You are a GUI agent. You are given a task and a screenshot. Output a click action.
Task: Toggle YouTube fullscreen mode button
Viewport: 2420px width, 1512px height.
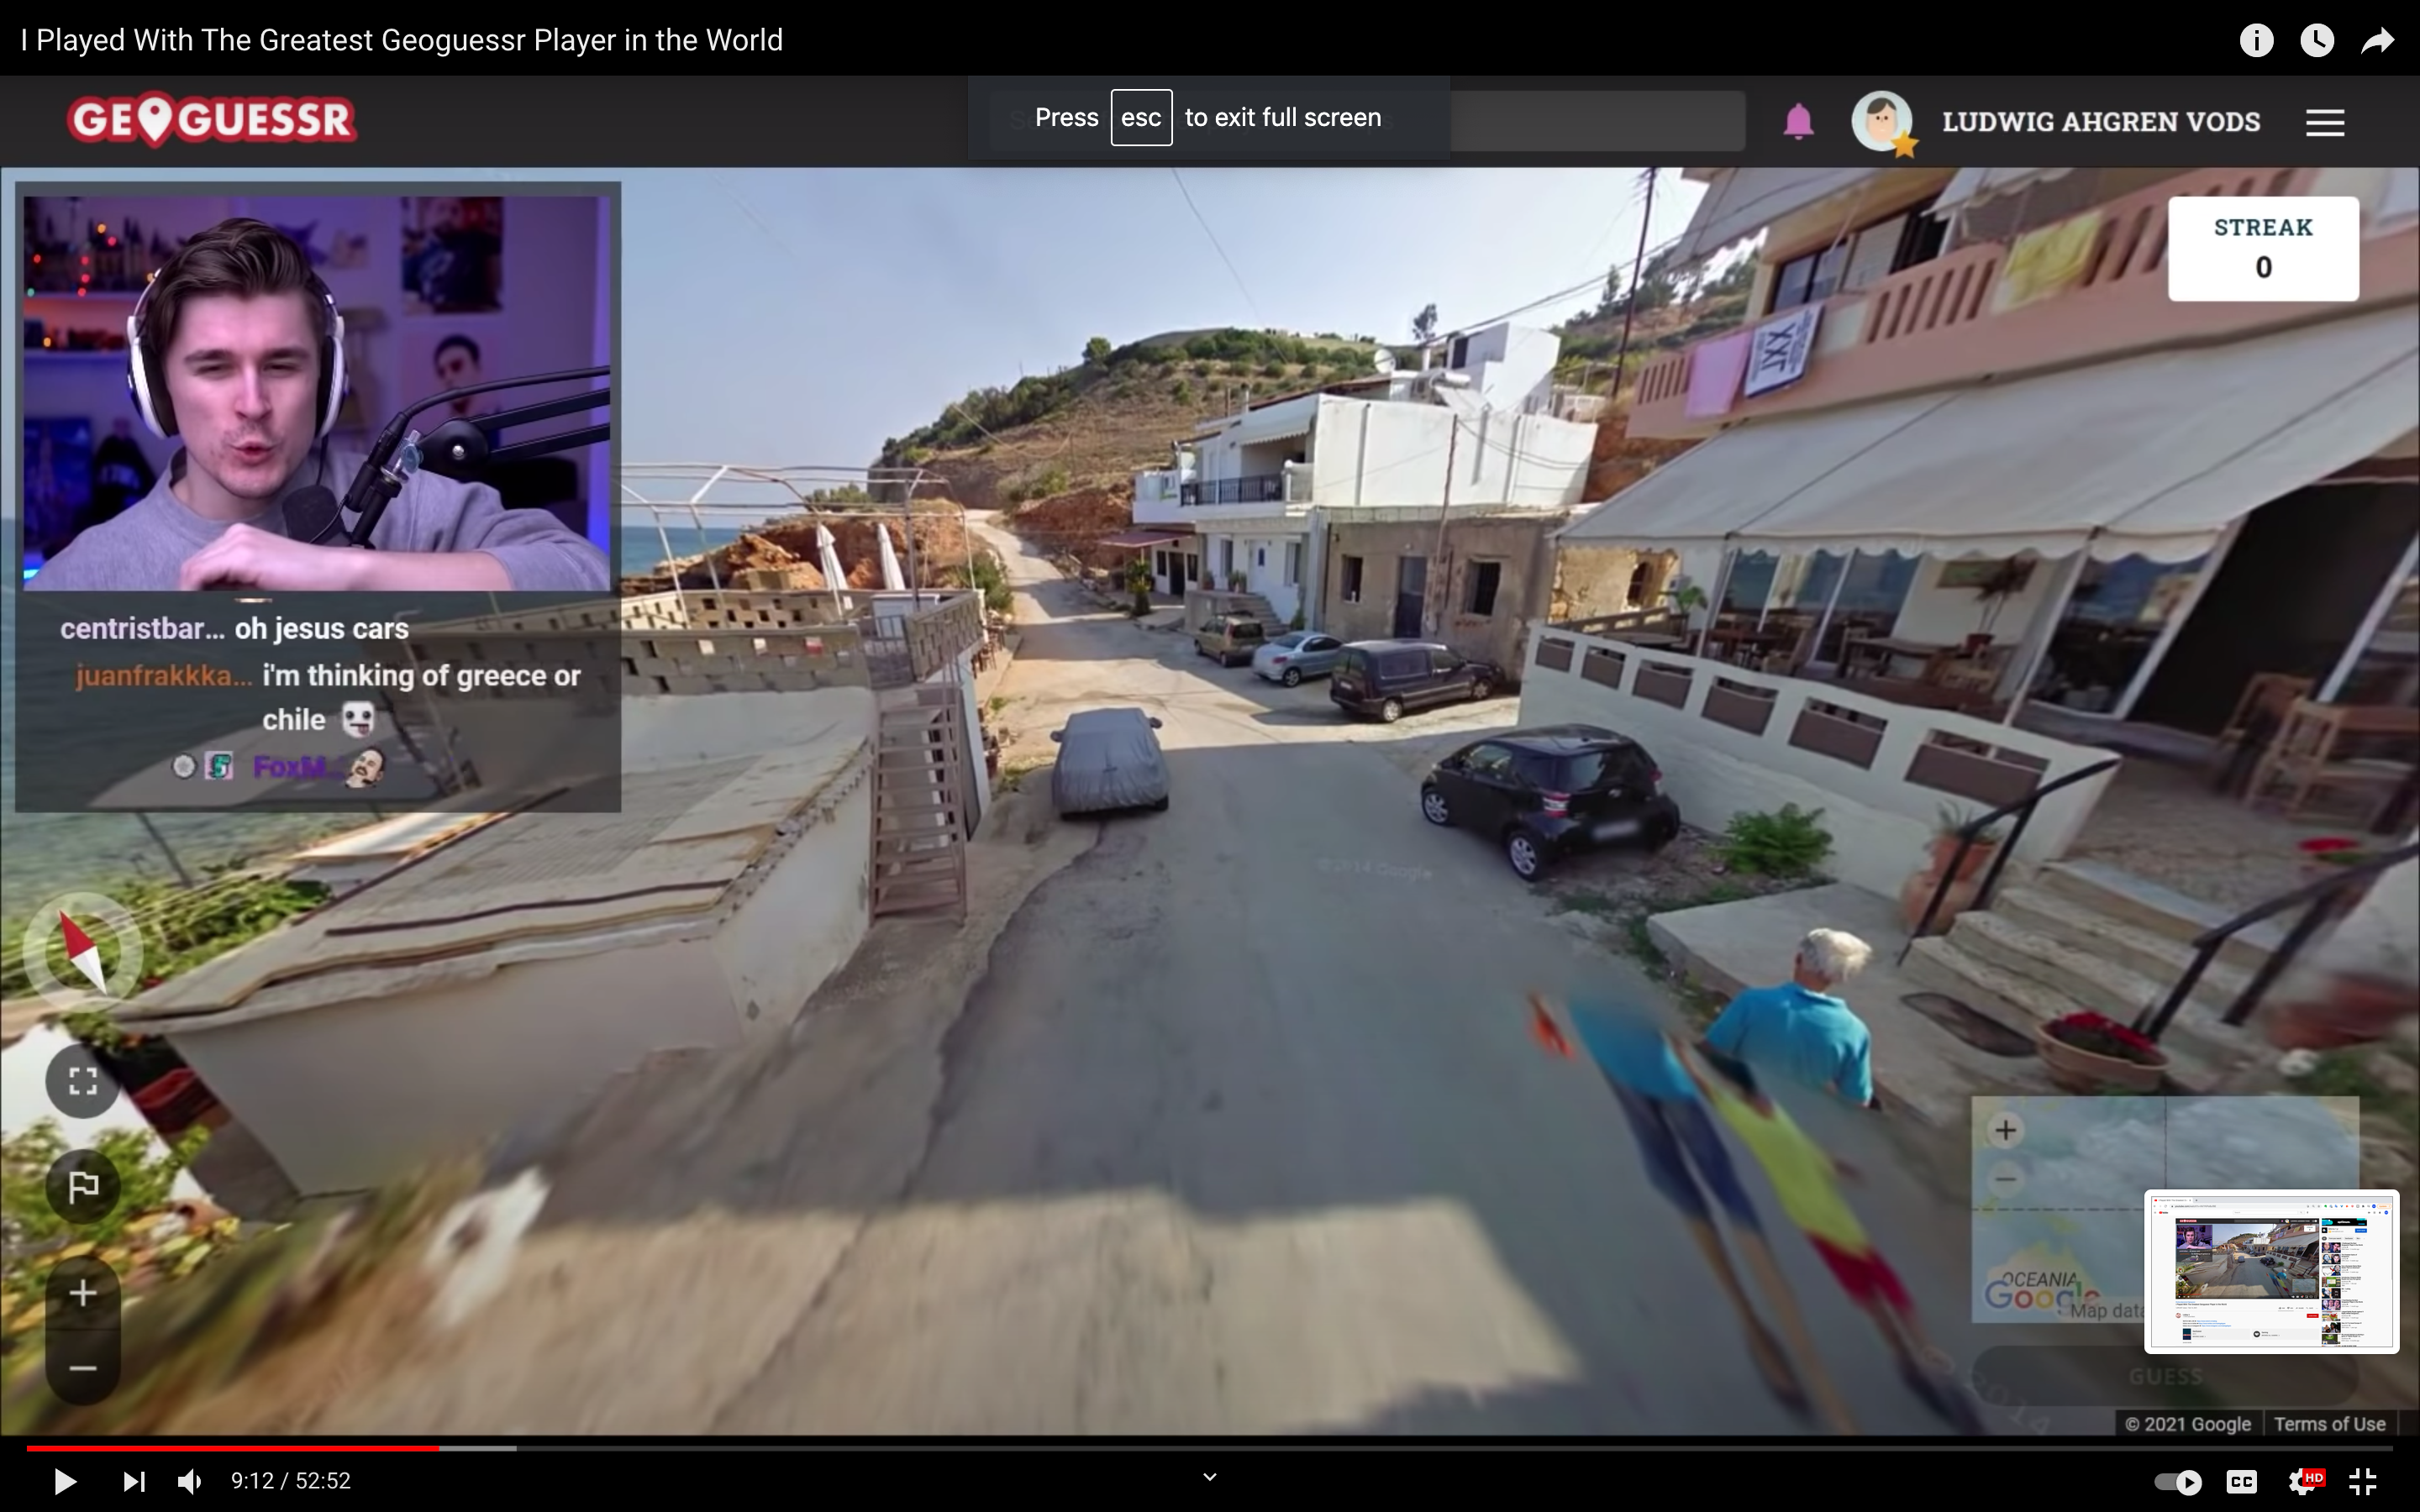(2363, 1479)
